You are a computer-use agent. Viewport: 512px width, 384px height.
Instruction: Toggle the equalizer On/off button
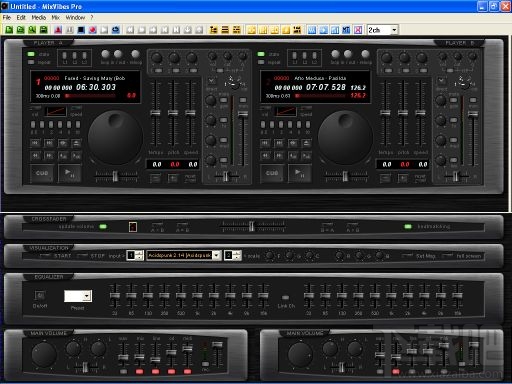click(x=40, y=295)
